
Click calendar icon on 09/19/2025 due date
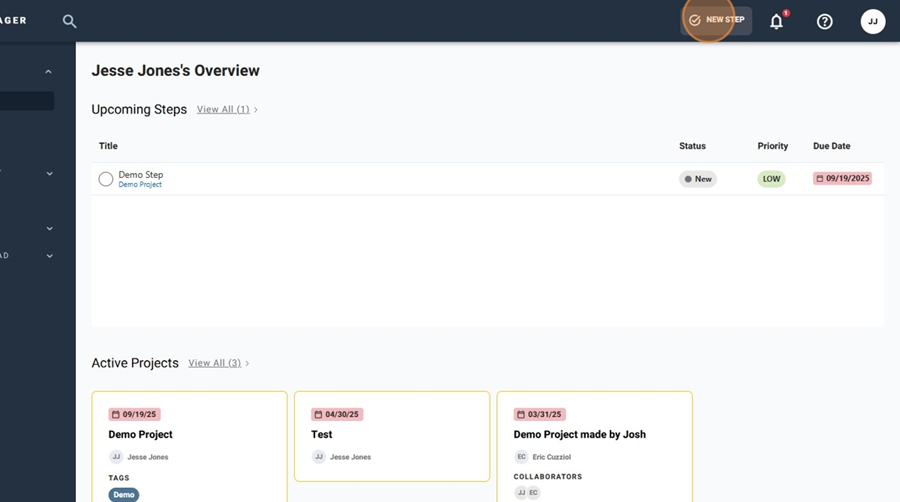pos(820,178)
